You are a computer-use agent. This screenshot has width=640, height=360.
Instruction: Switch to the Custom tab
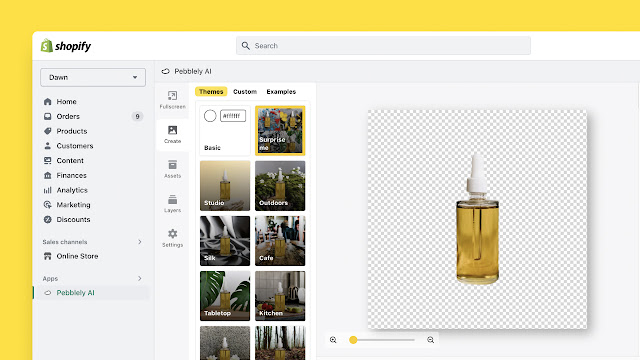click(x=245, y=91)
